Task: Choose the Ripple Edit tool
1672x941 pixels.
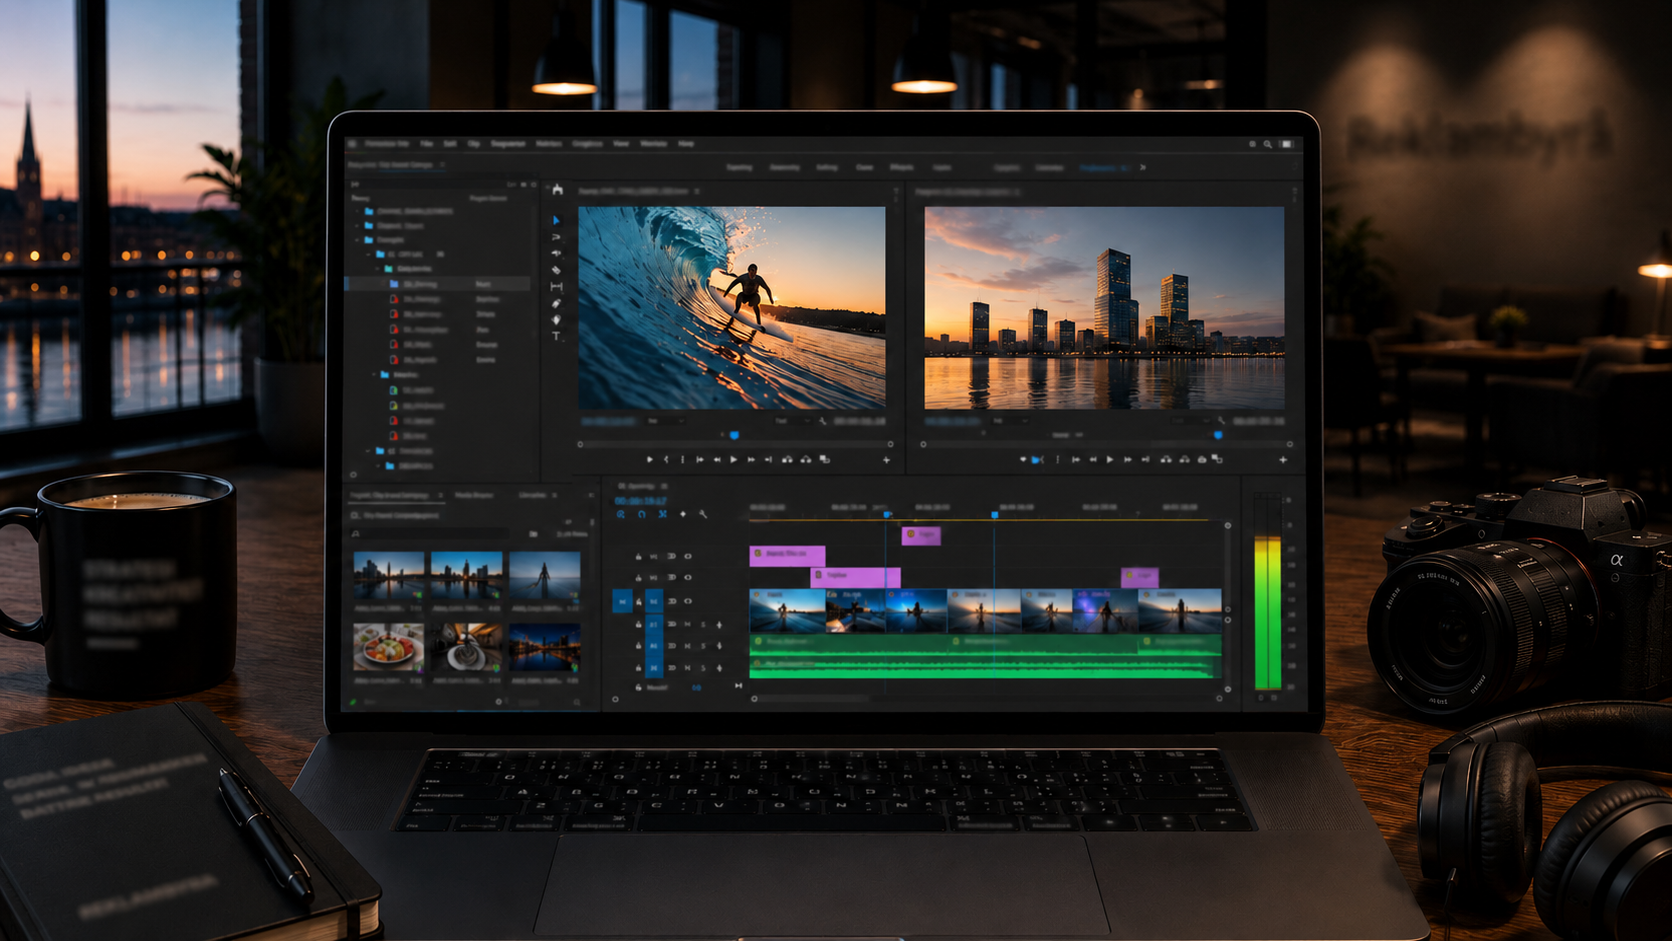Action: (x=557, y=253)
